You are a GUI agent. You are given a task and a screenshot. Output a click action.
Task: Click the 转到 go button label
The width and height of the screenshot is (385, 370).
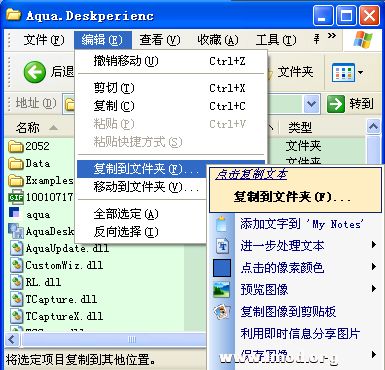[361, 104]
